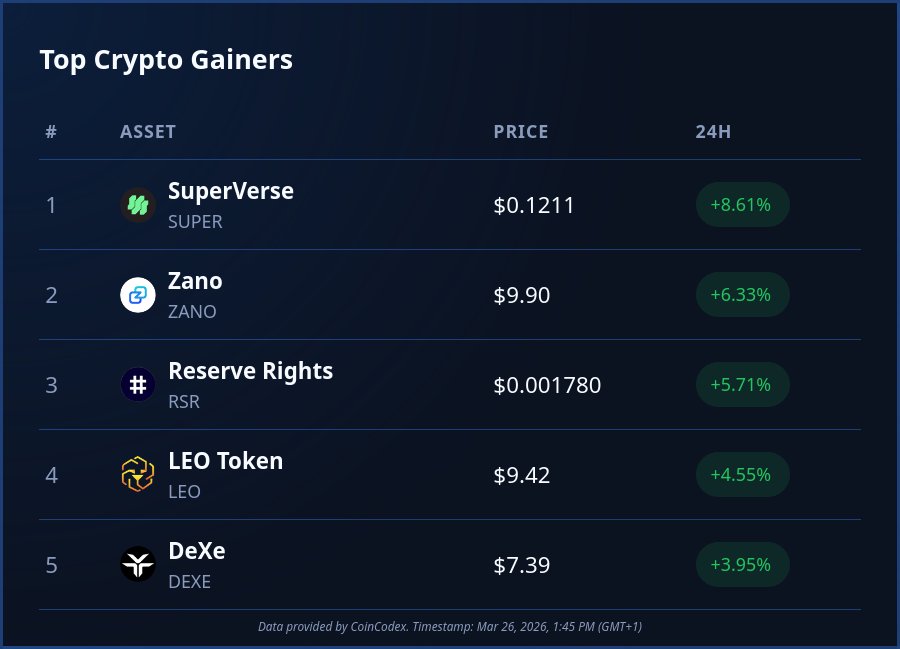Click the LEO Token logo icon
The height and width of the screenshot is (649, 900).
click(138, 475)
